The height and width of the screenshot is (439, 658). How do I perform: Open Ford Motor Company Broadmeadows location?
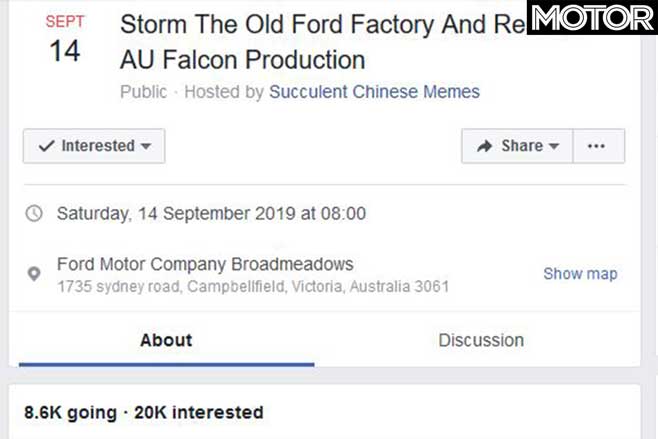pos(205,264)
